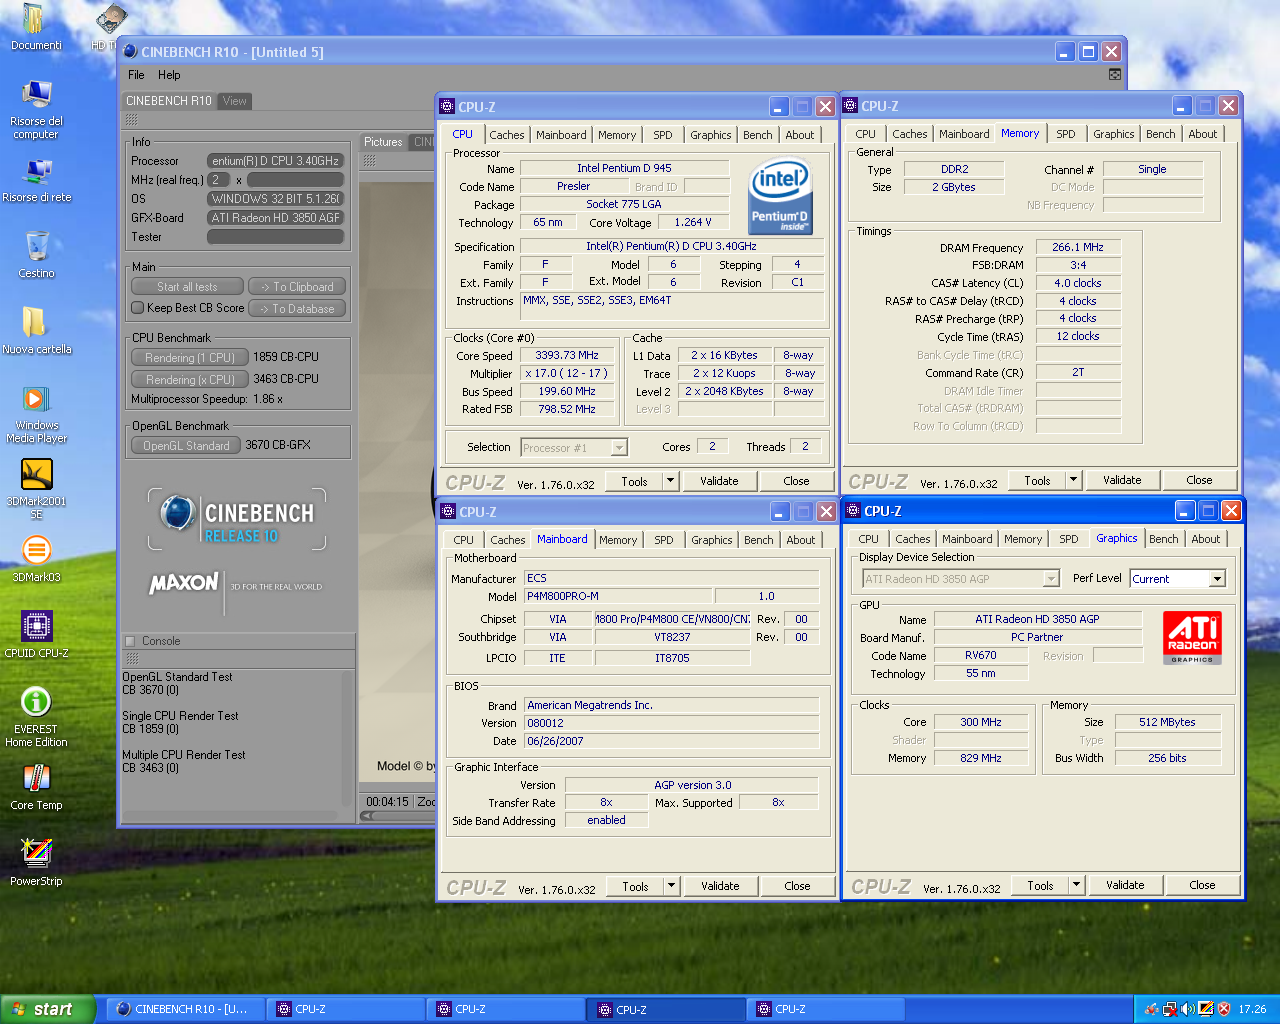
Task: Click the Tester input field in Cinebench
Action: (x=275, y=237)
